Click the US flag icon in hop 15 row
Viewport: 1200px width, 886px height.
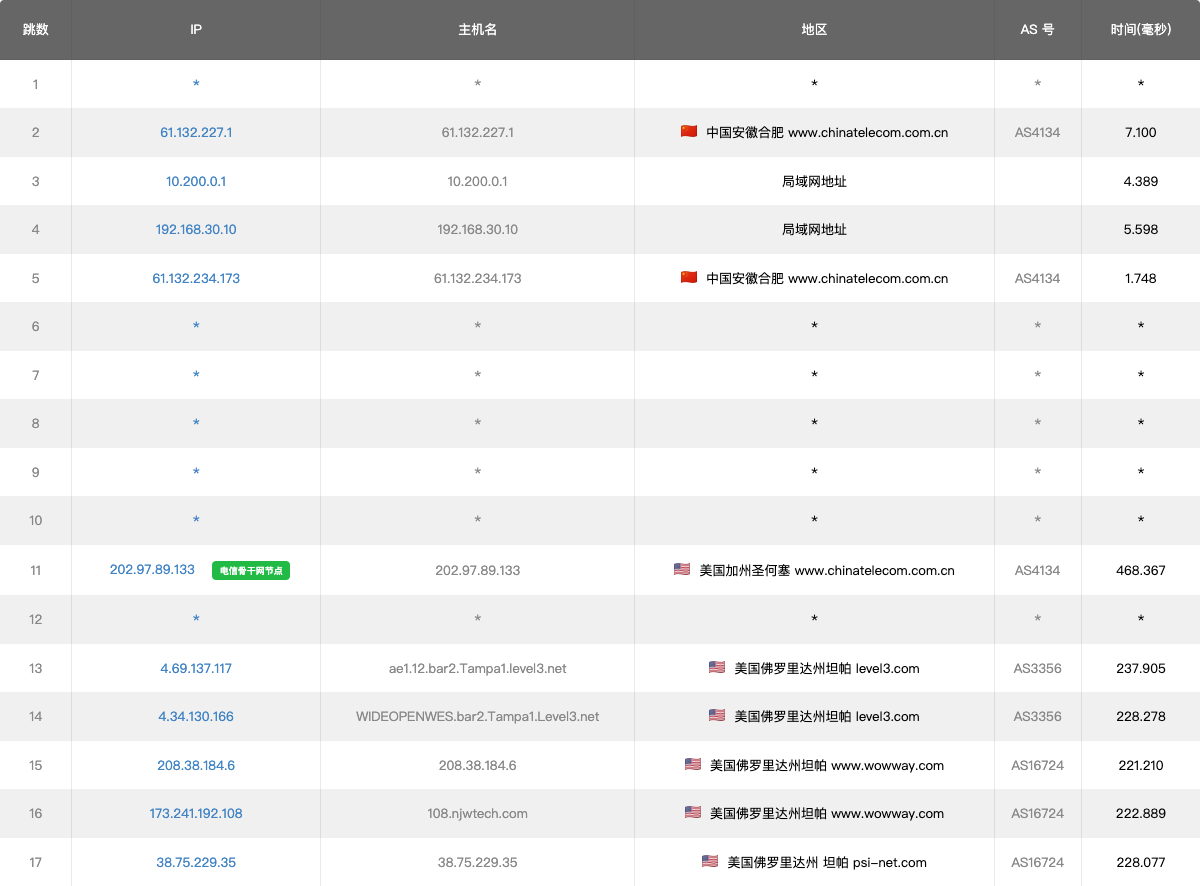coord(693,764)
